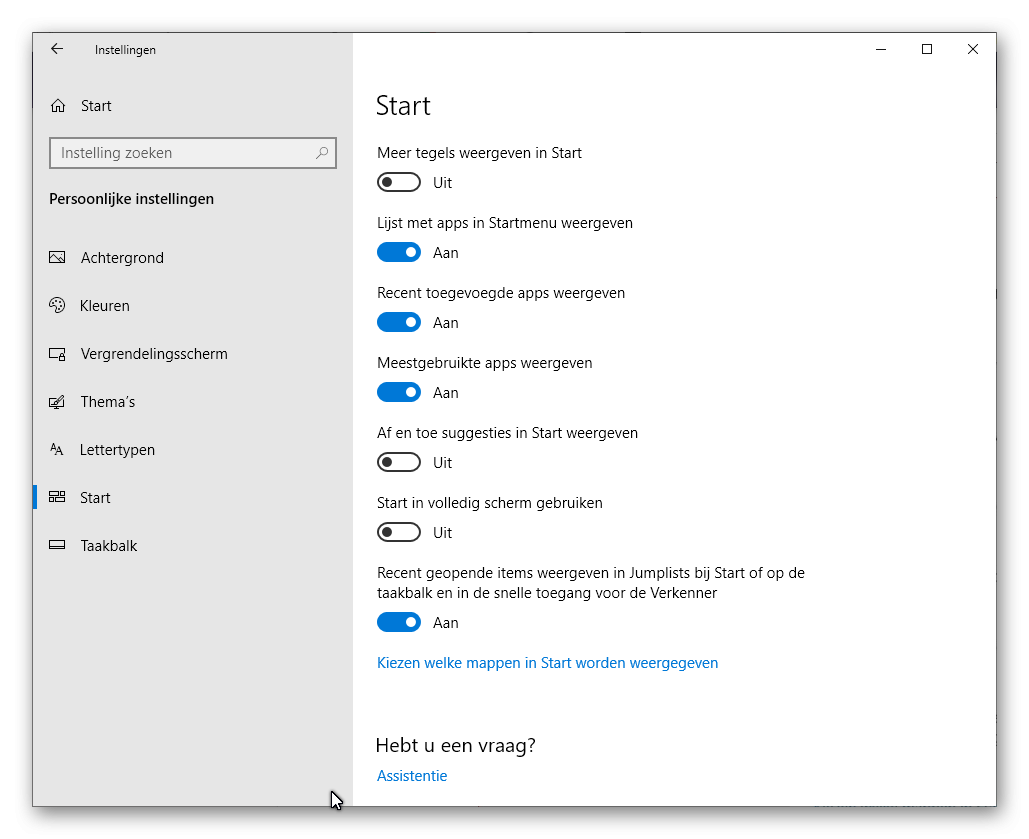Select Taakbalk in the sidebar

click(x=193, y=546)
